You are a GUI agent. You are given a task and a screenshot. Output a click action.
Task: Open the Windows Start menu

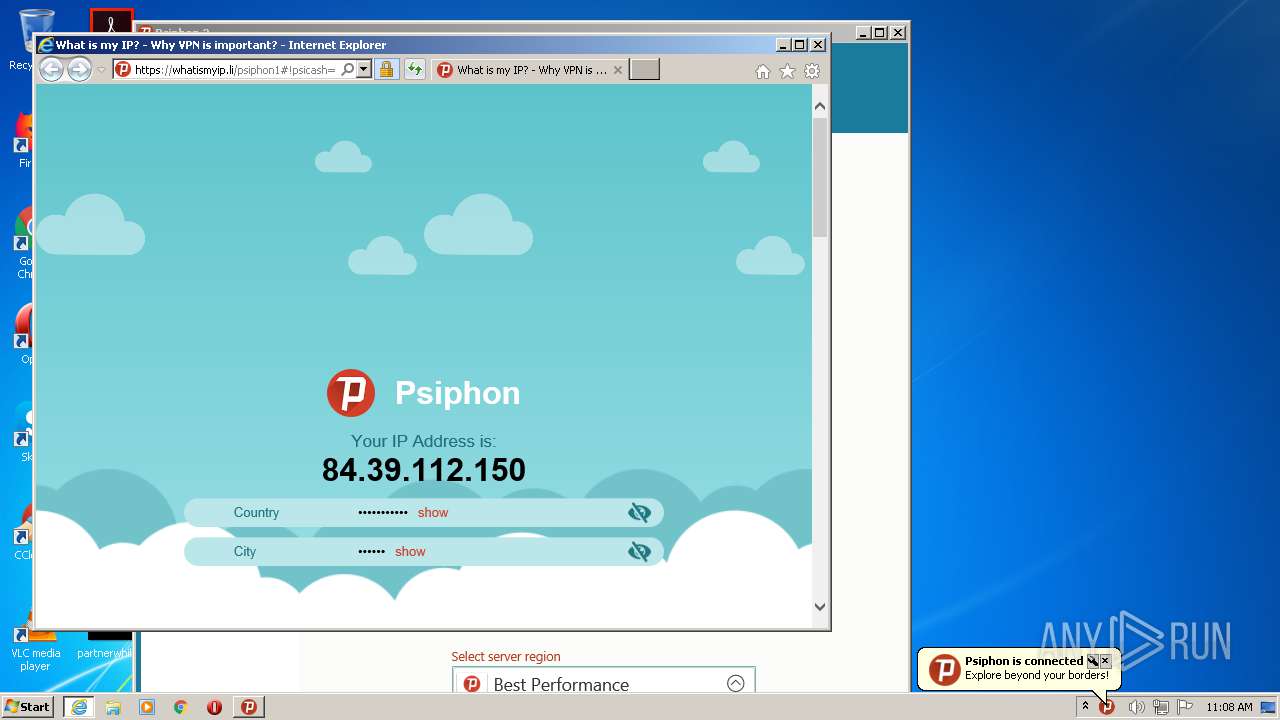(x=27, y=707)
